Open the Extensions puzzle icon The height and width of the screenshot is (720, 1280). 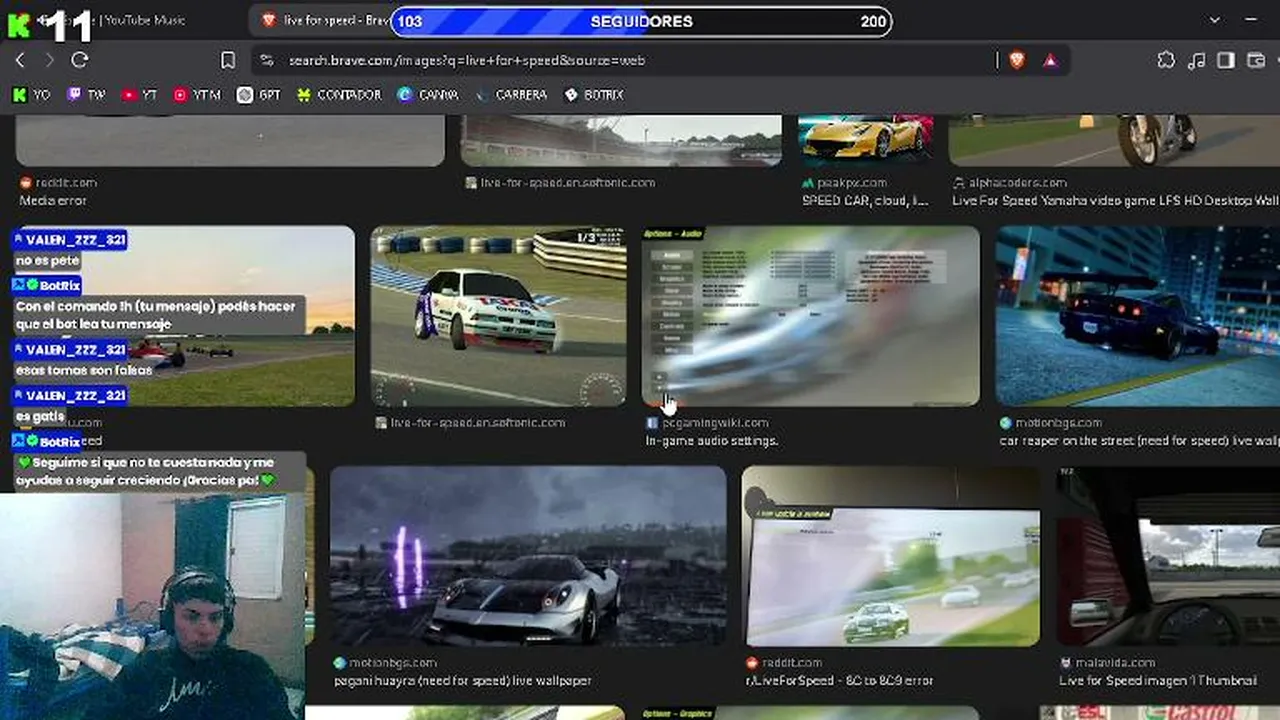click(1166, 60)
